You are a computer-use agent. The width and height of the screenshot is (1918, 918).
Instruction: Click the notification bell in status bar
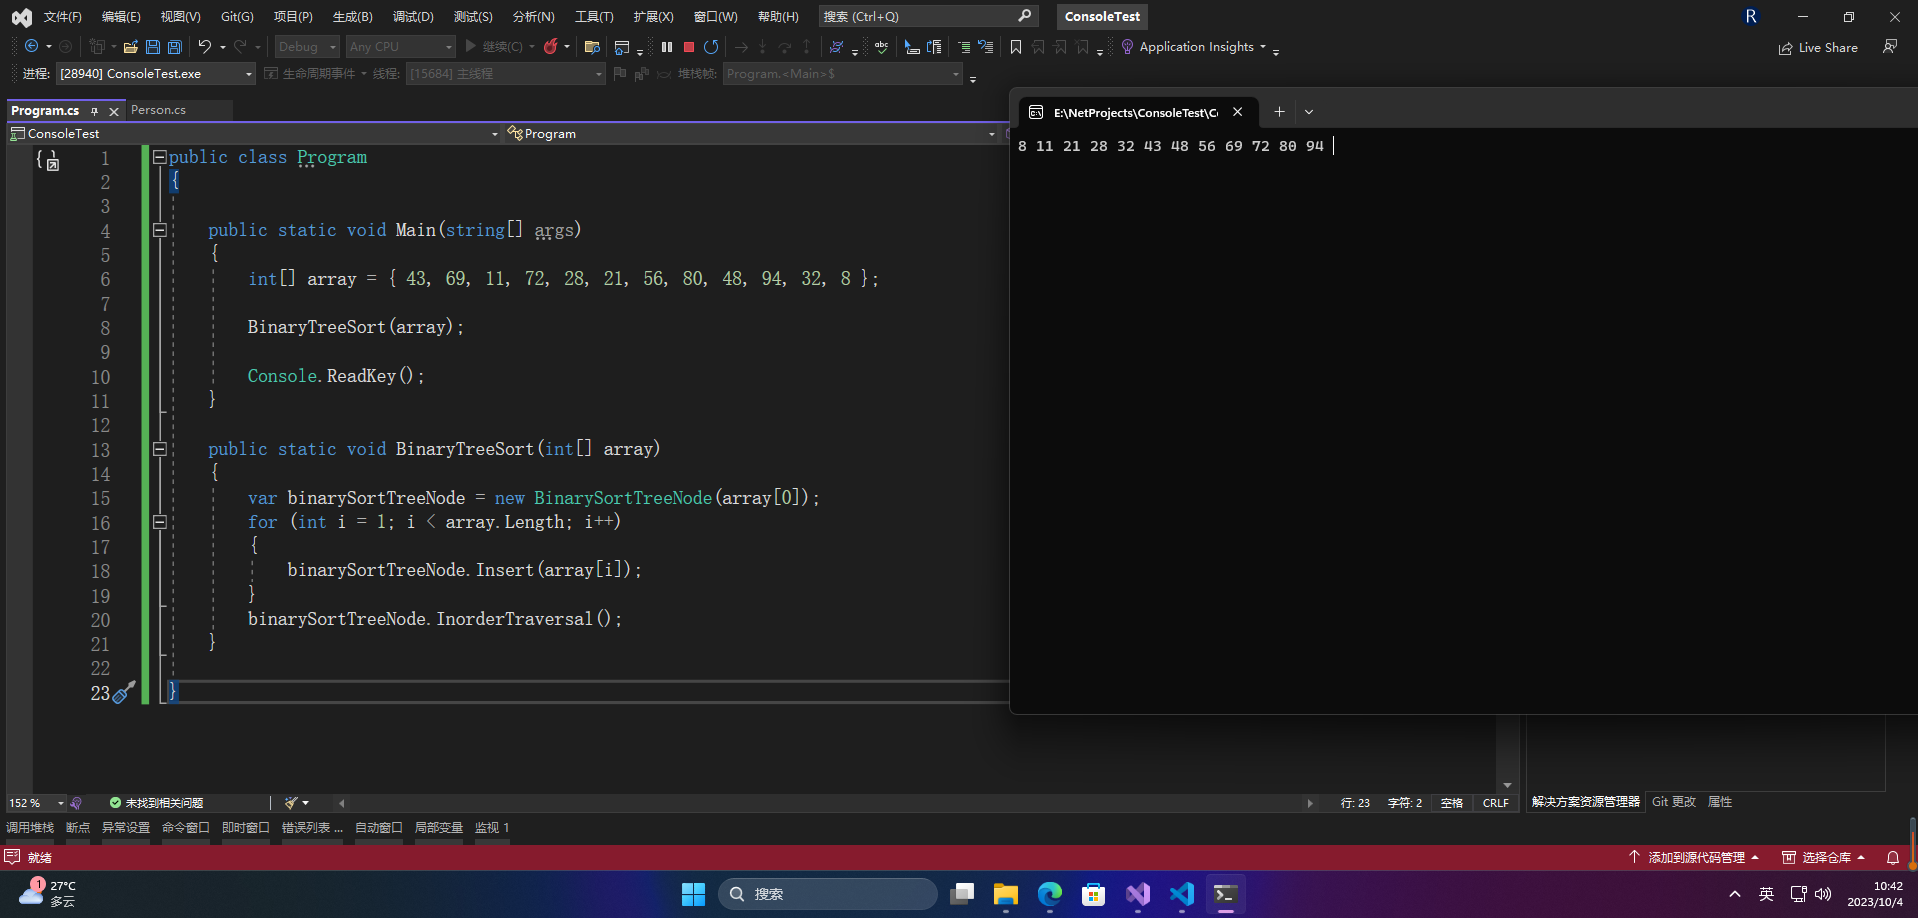[x=1893, y=857]
